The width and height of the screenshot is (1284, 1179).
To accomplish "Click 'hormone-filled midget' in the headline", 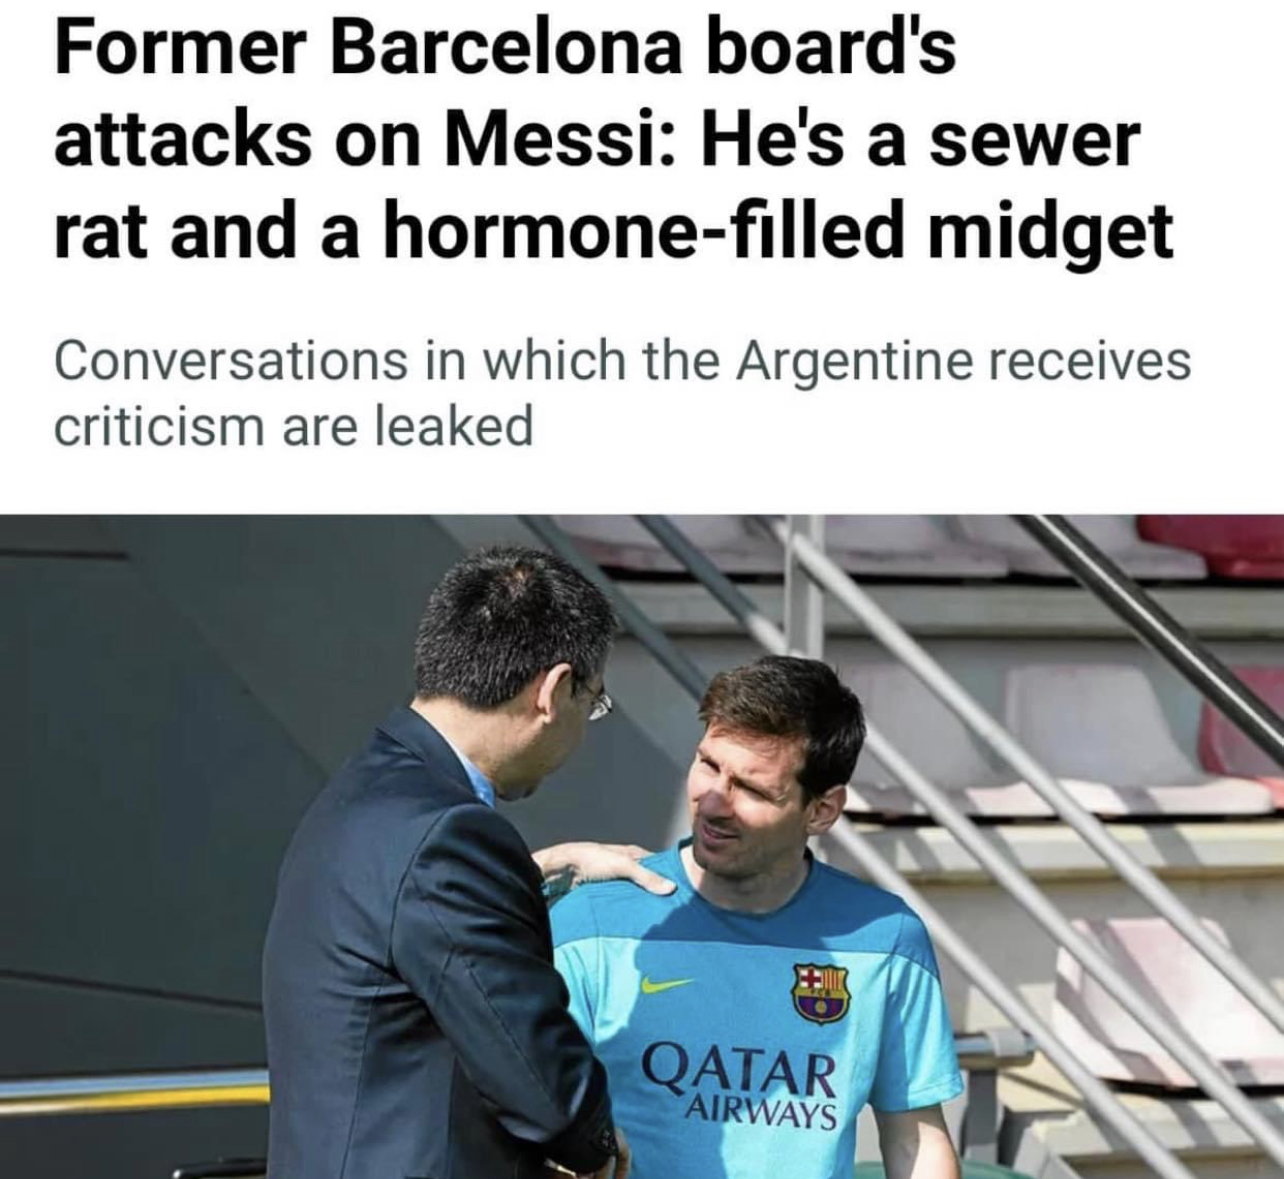I will pyautogui.click(x=780, y=231).
